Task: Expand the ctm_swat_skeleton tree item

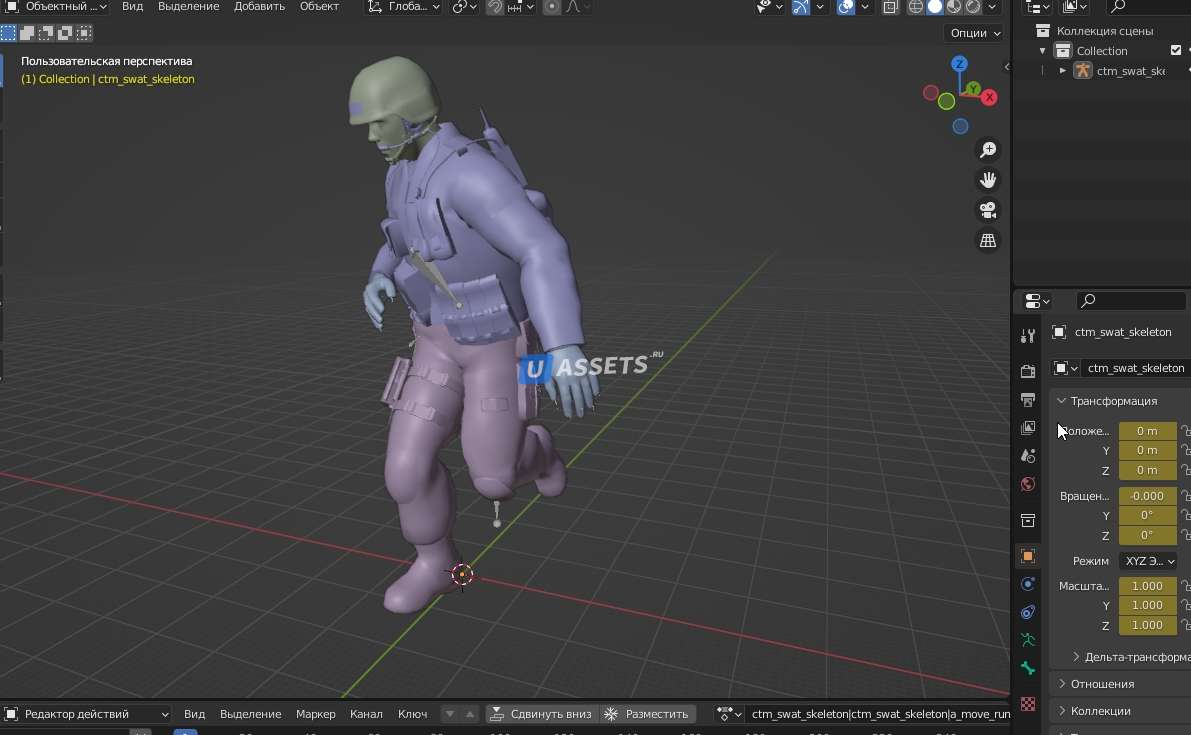Action: point(1063,71)
